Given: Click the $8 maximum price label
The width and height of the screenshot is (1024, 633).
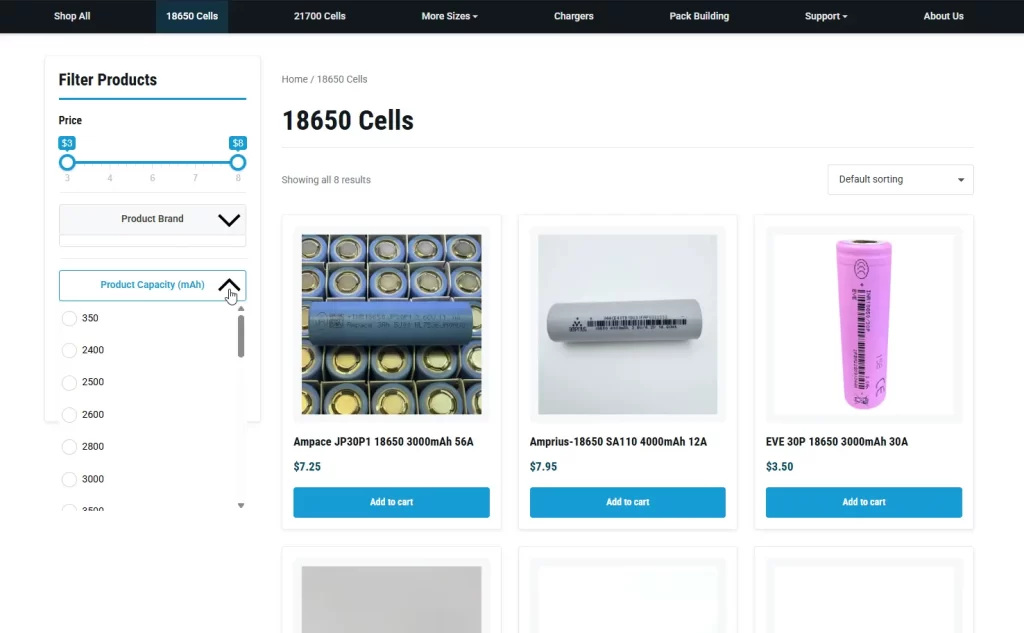Looking at the screenshot, I should click(238, 143).
